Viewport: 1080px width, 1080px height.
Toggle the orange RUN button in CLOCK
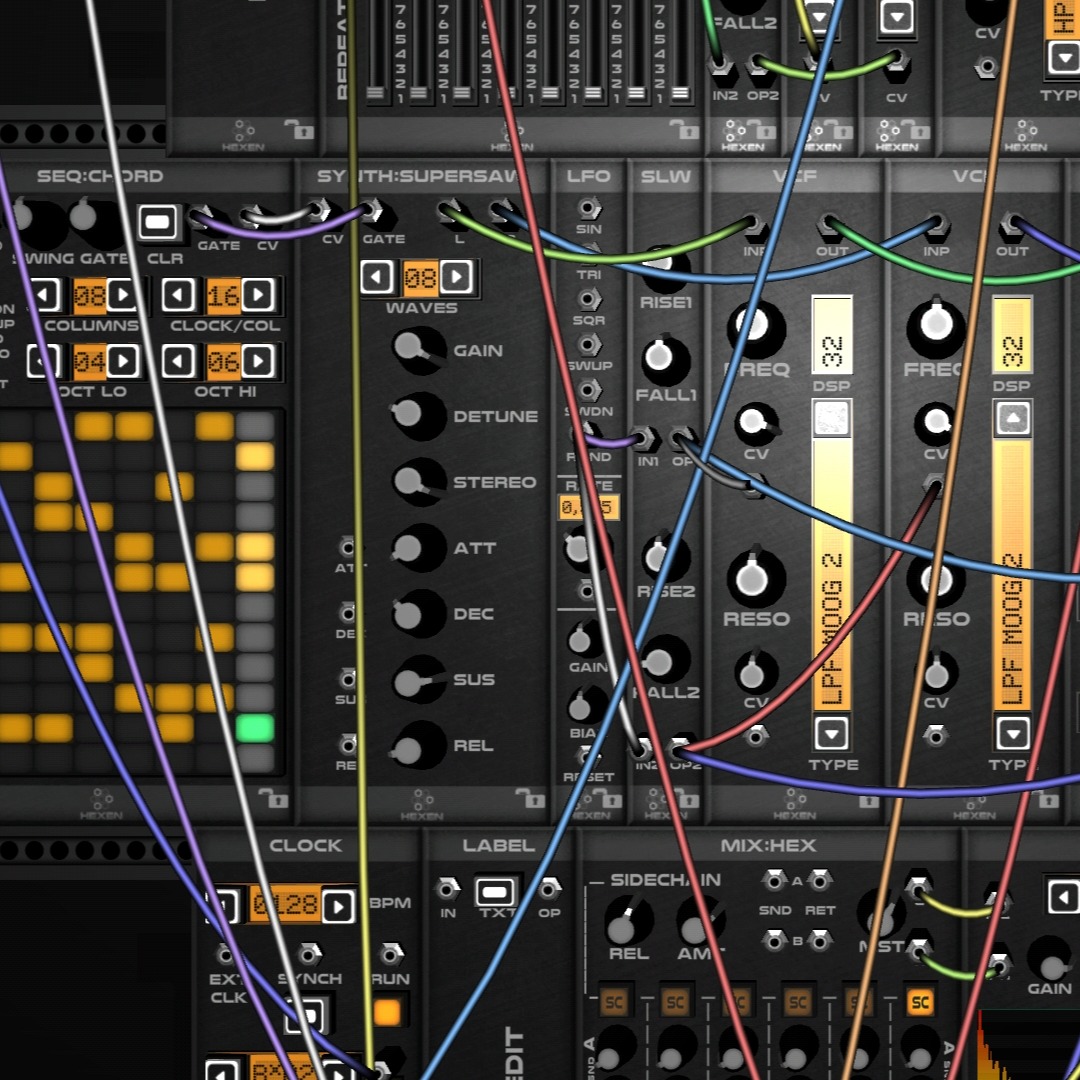[x=387, y=1012]
